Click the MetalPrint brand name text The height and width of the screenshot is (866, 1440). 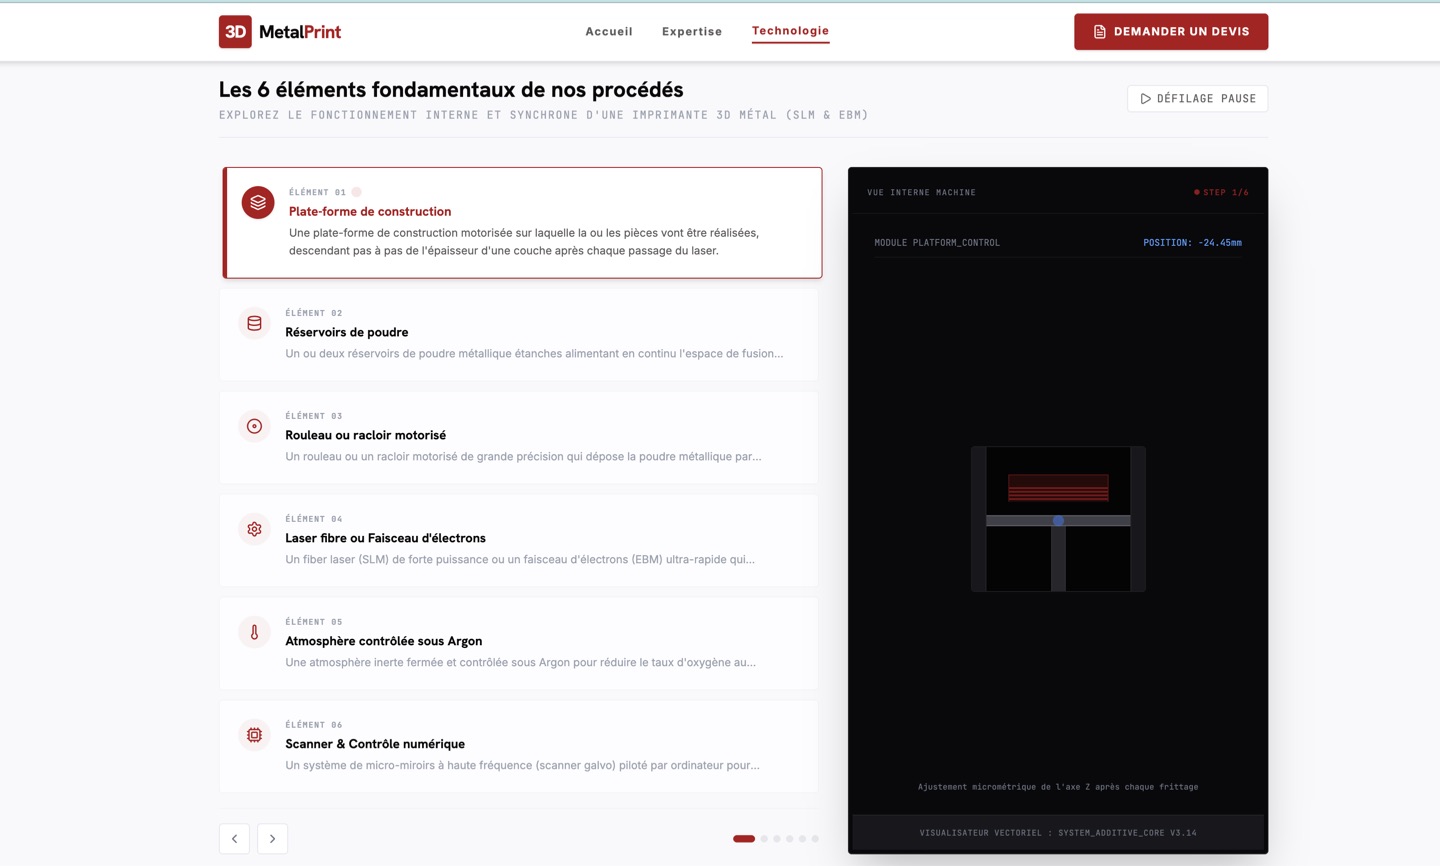(x=300, y=32)
